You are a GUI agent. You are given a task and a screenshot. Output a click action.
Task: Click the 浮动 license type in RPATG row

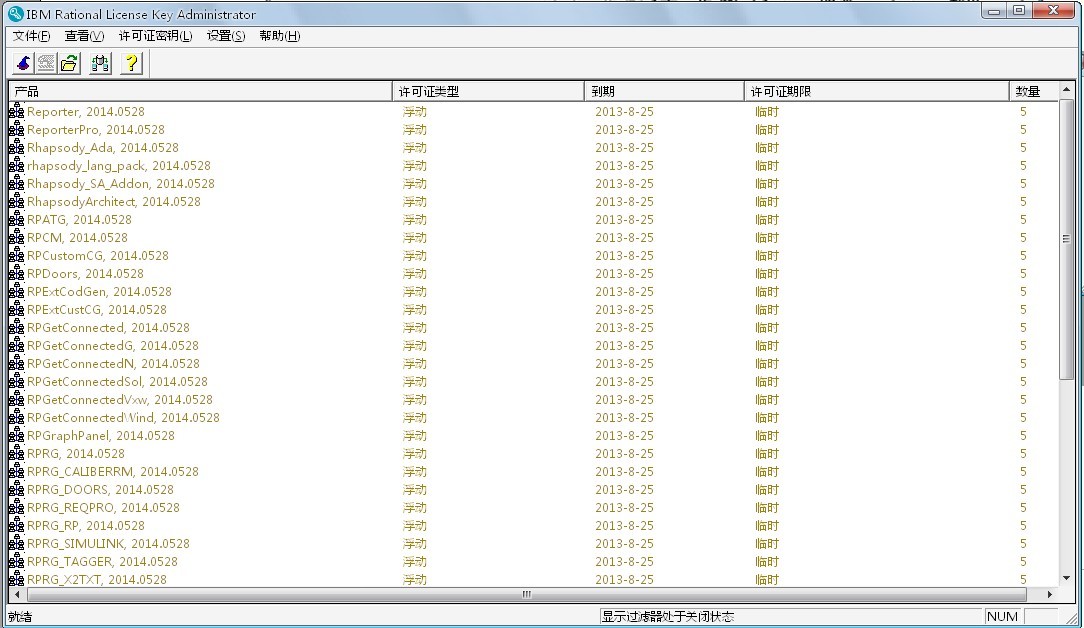[x=415, y=219]
